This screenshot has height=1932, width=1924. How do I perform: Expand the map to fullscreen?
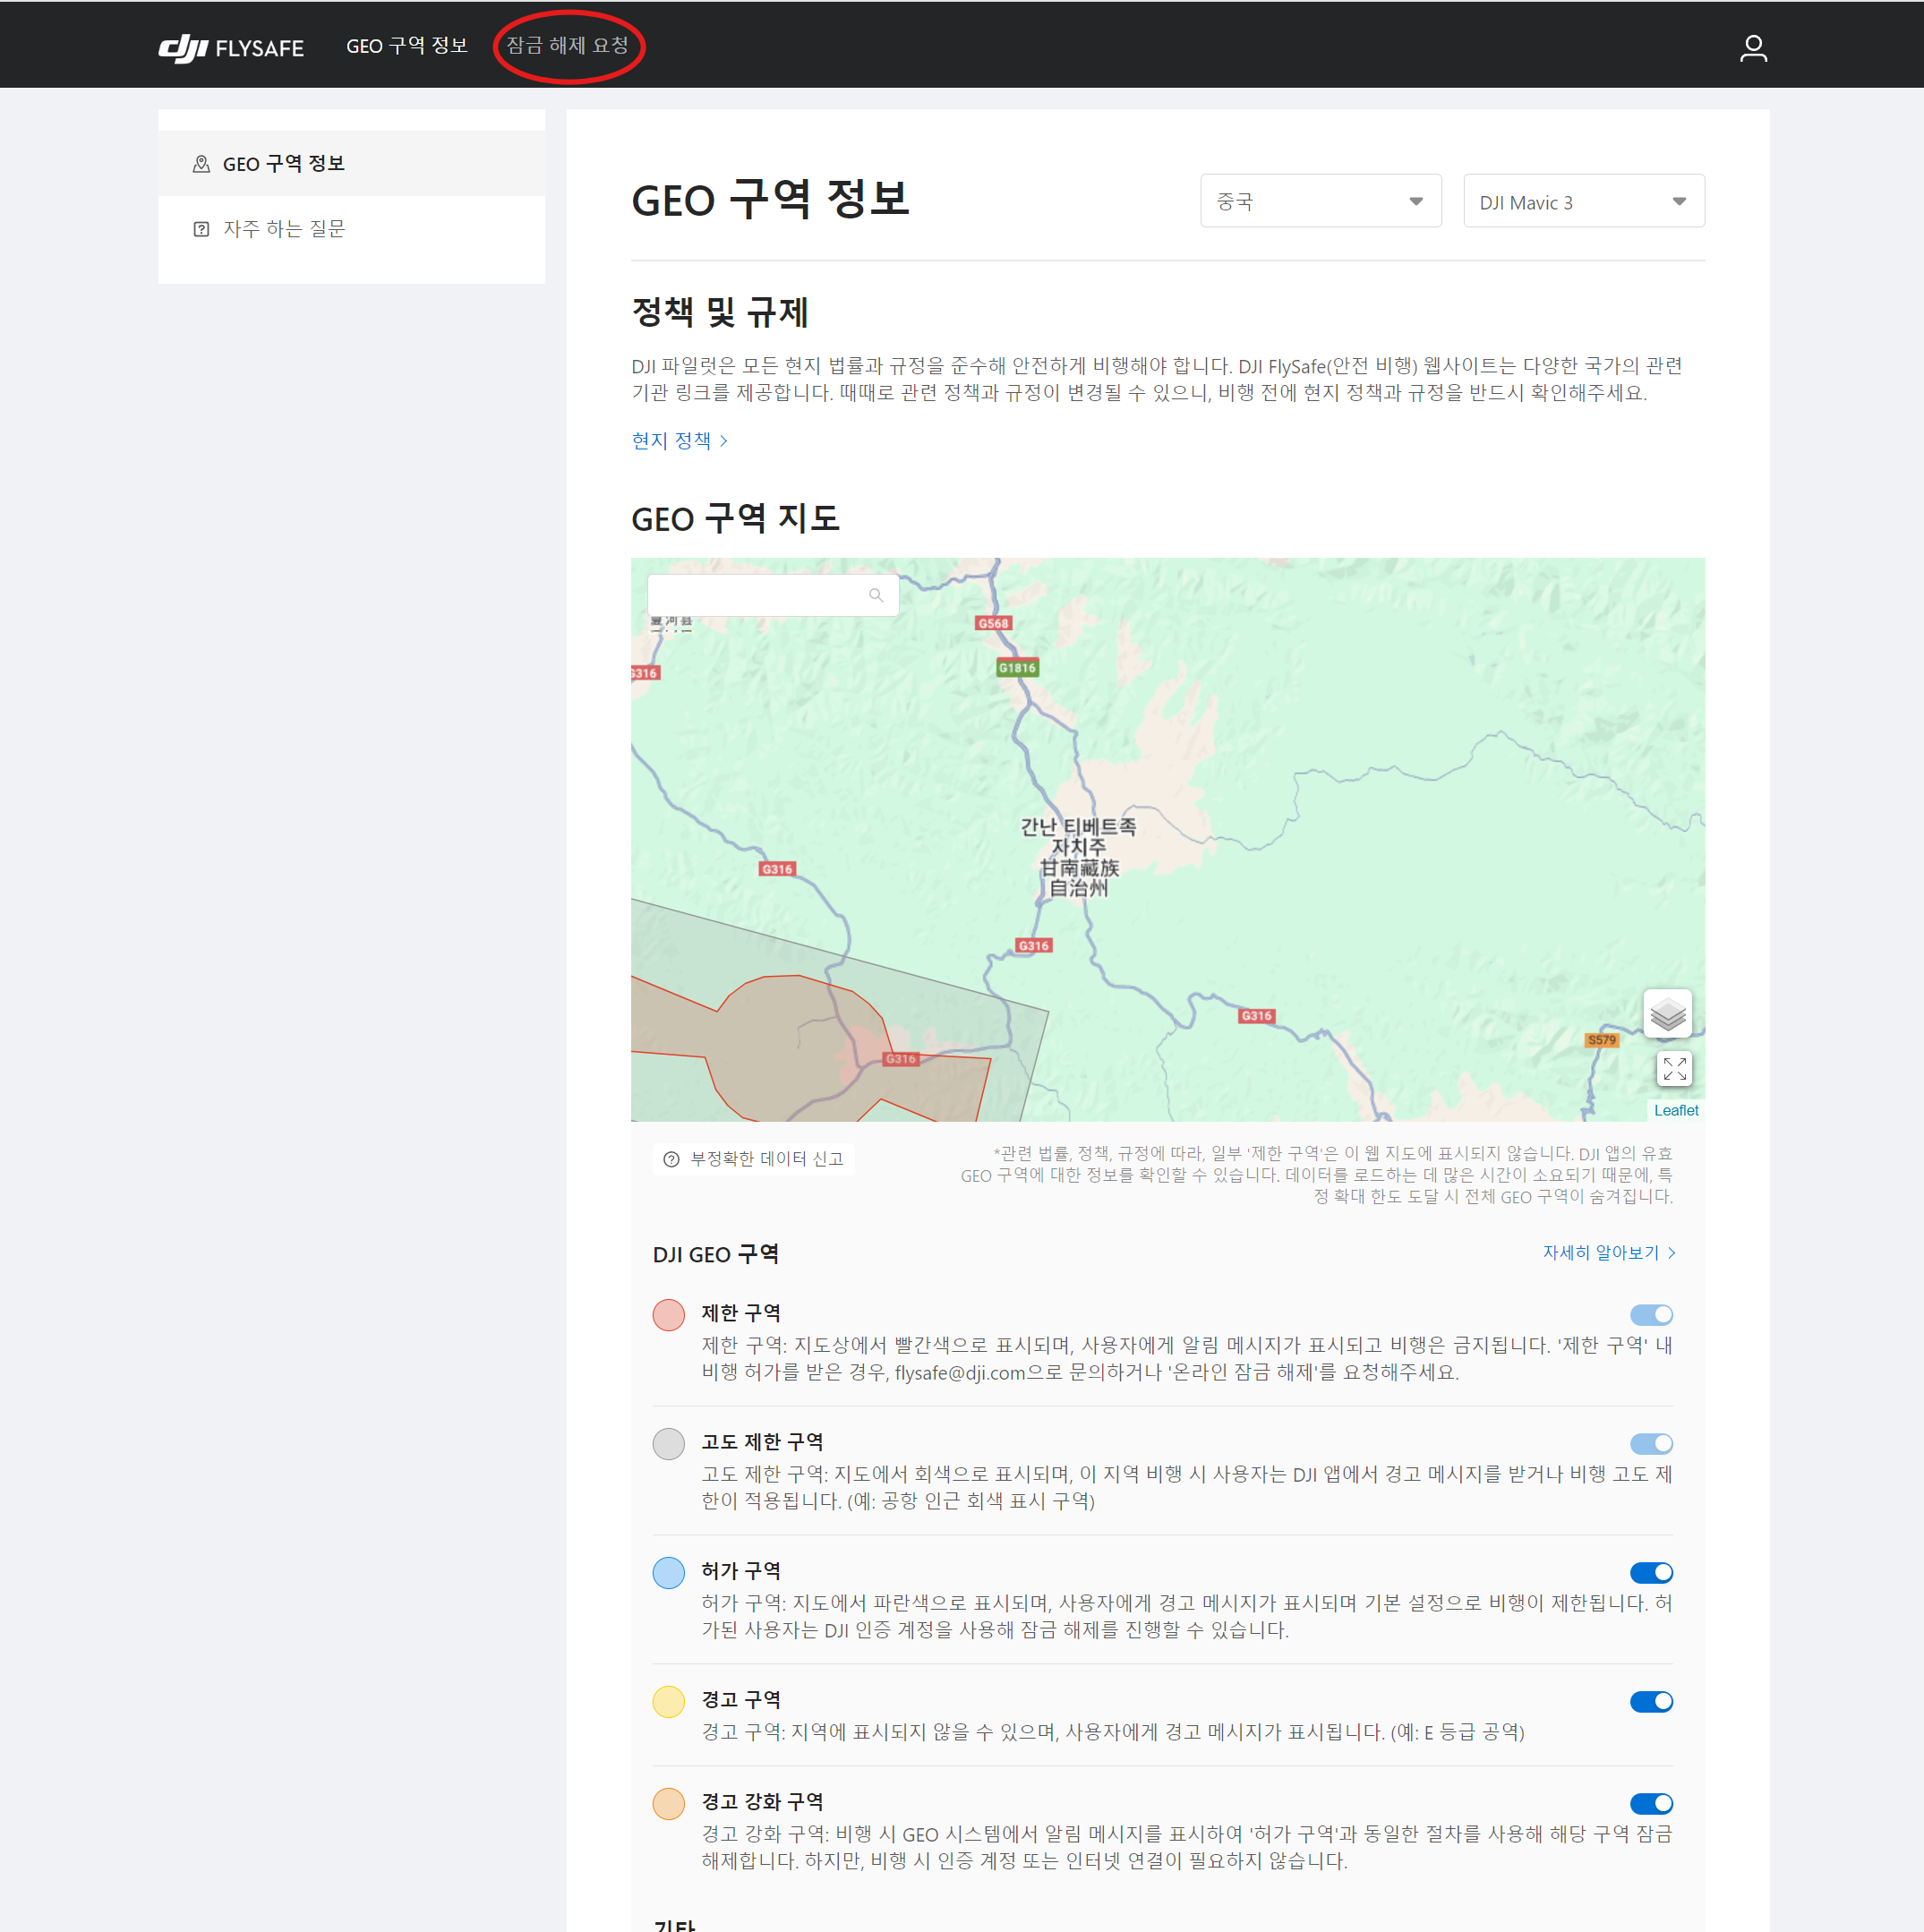point(1673,1069)
